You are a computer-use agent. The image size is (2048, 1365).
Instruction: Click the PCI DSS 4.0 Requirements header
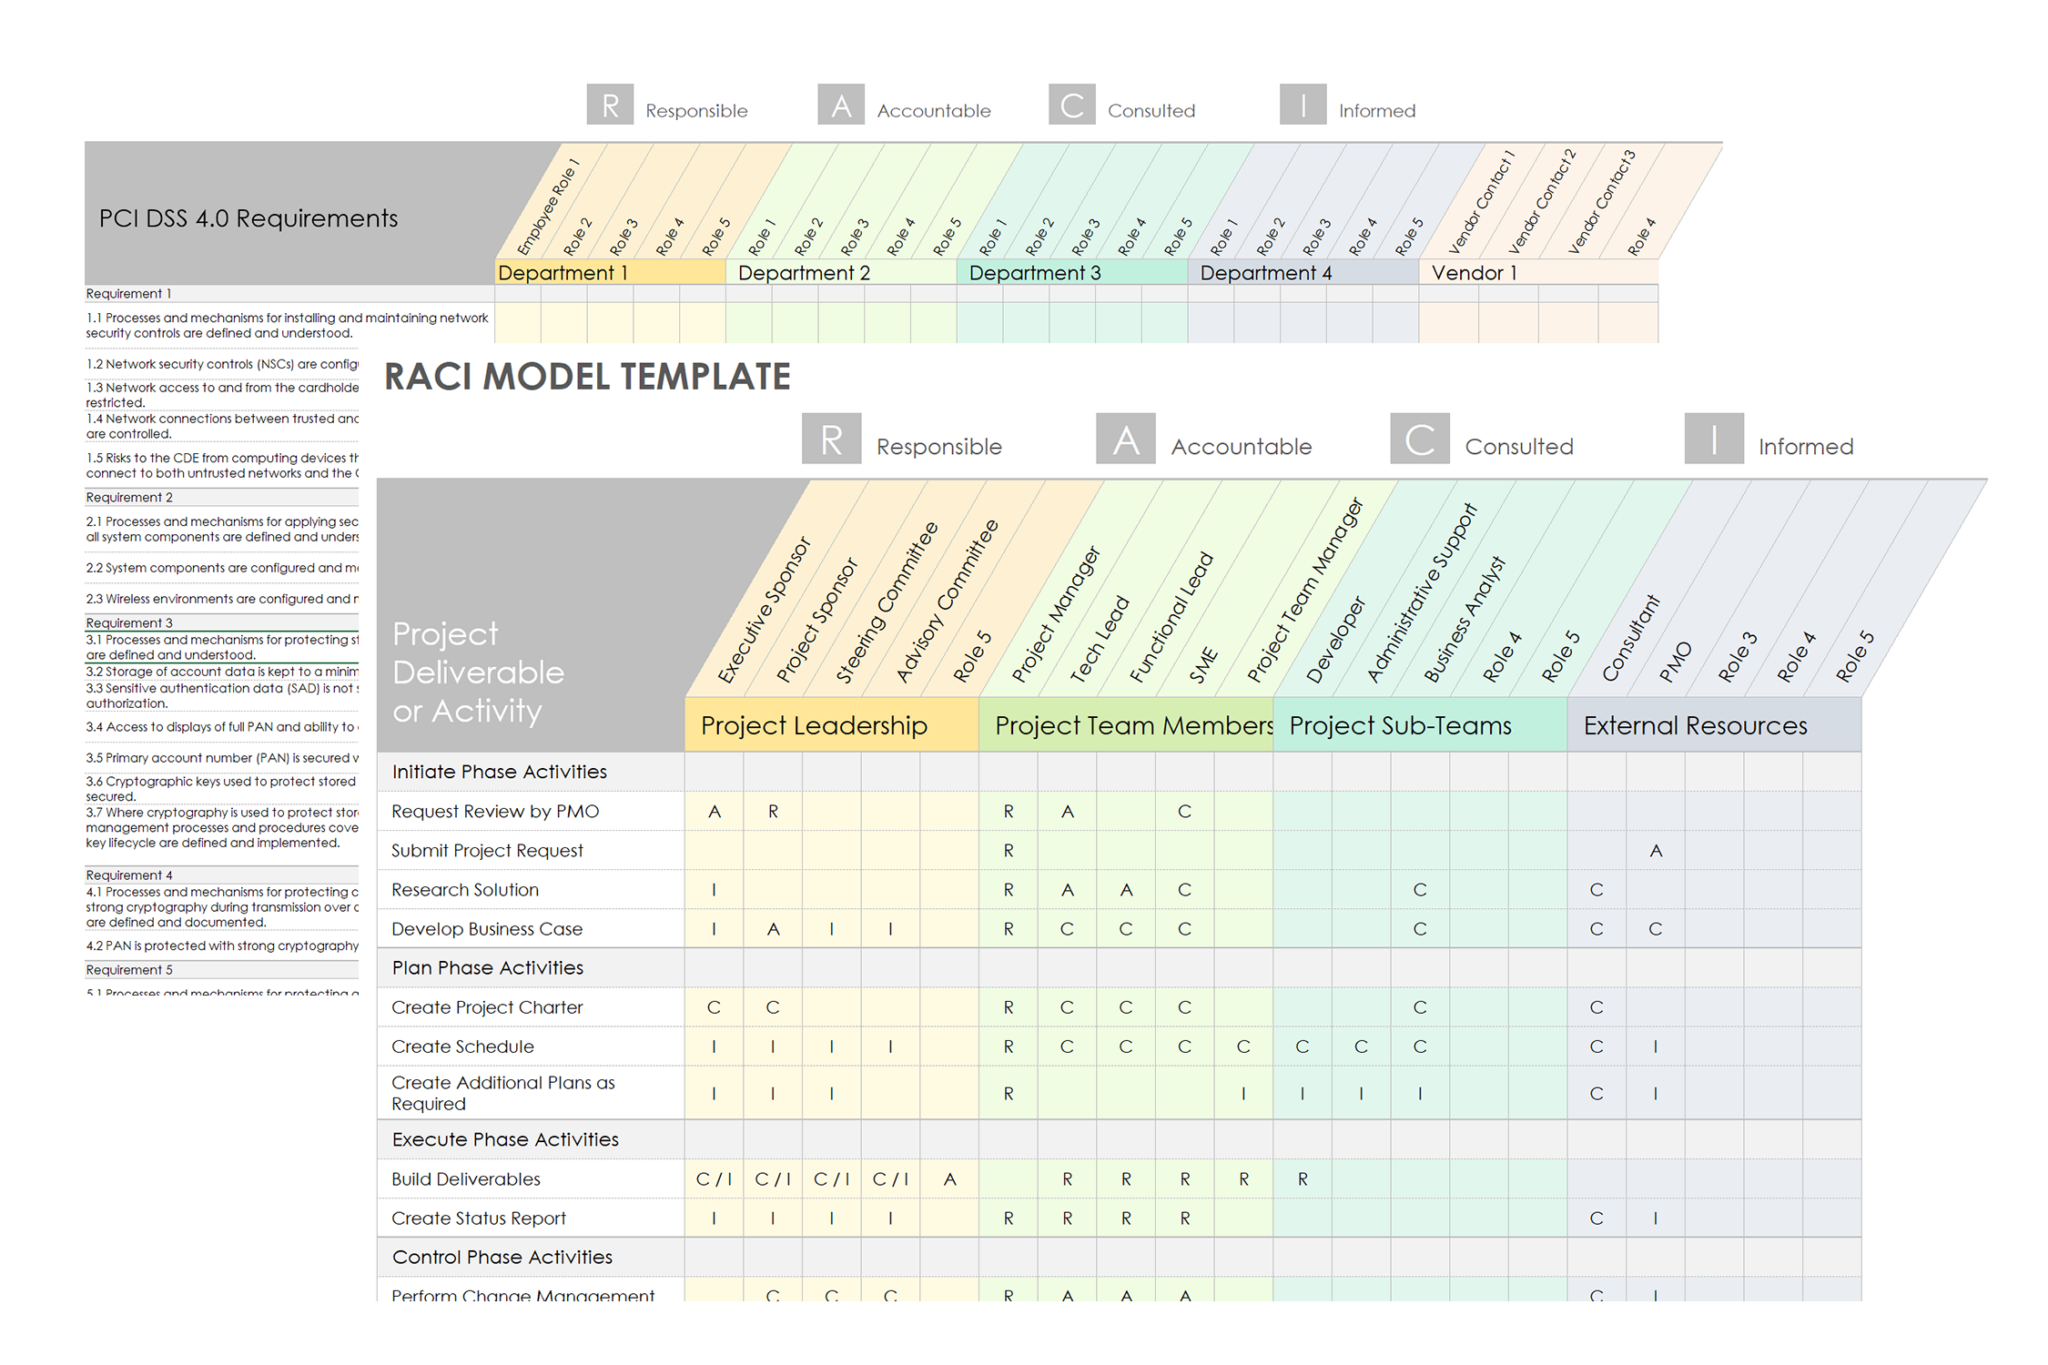point(248,218)
